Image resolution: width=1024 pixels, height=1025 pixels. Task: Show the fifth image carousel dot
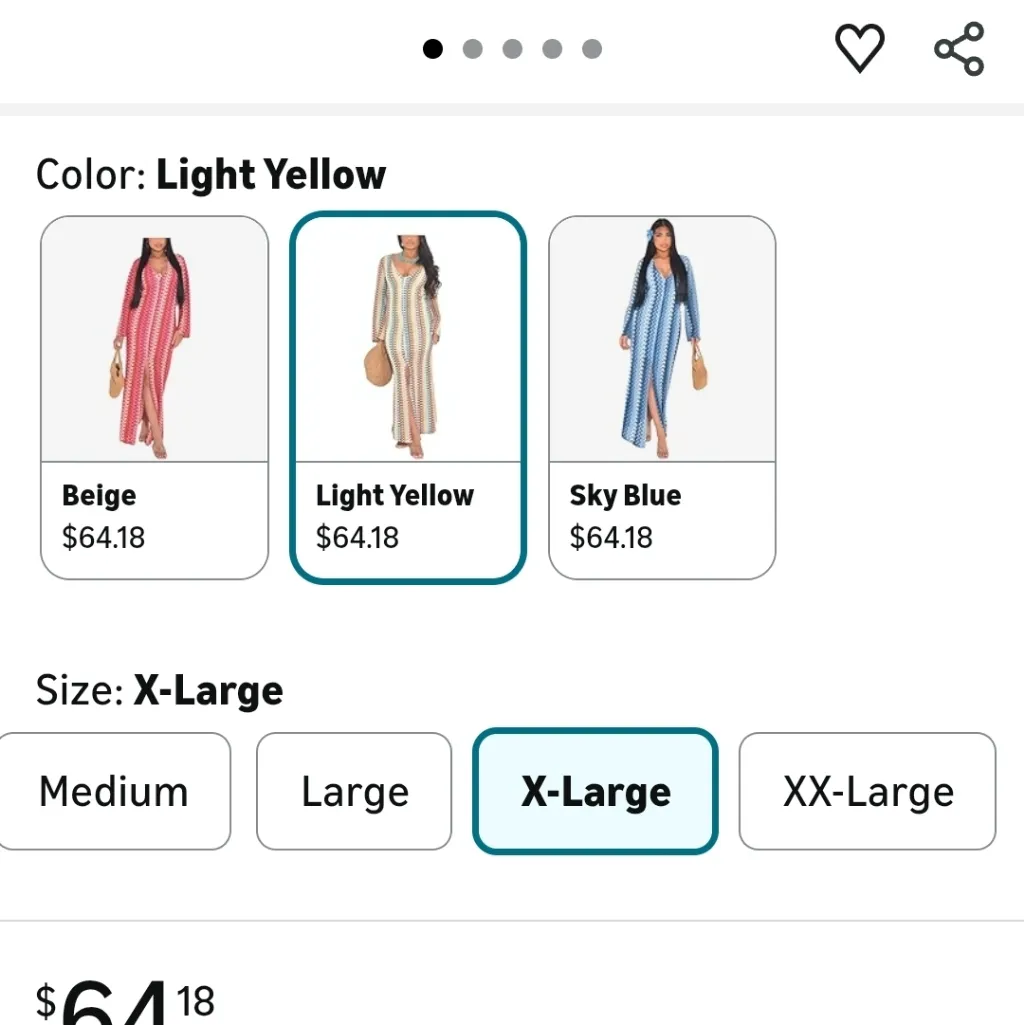(x=592, y=49)
